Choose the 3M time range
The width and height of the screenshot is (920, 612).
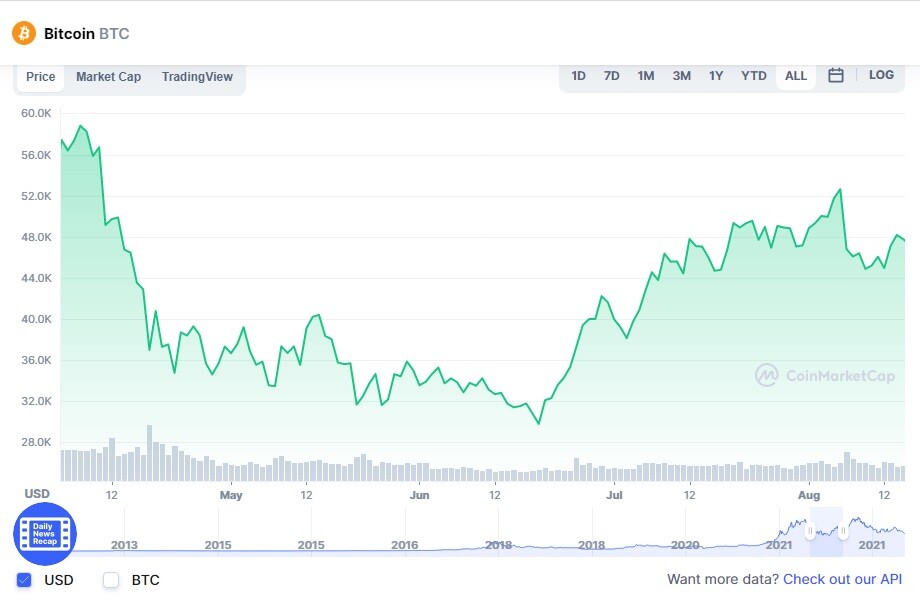[x=681, y=76]
